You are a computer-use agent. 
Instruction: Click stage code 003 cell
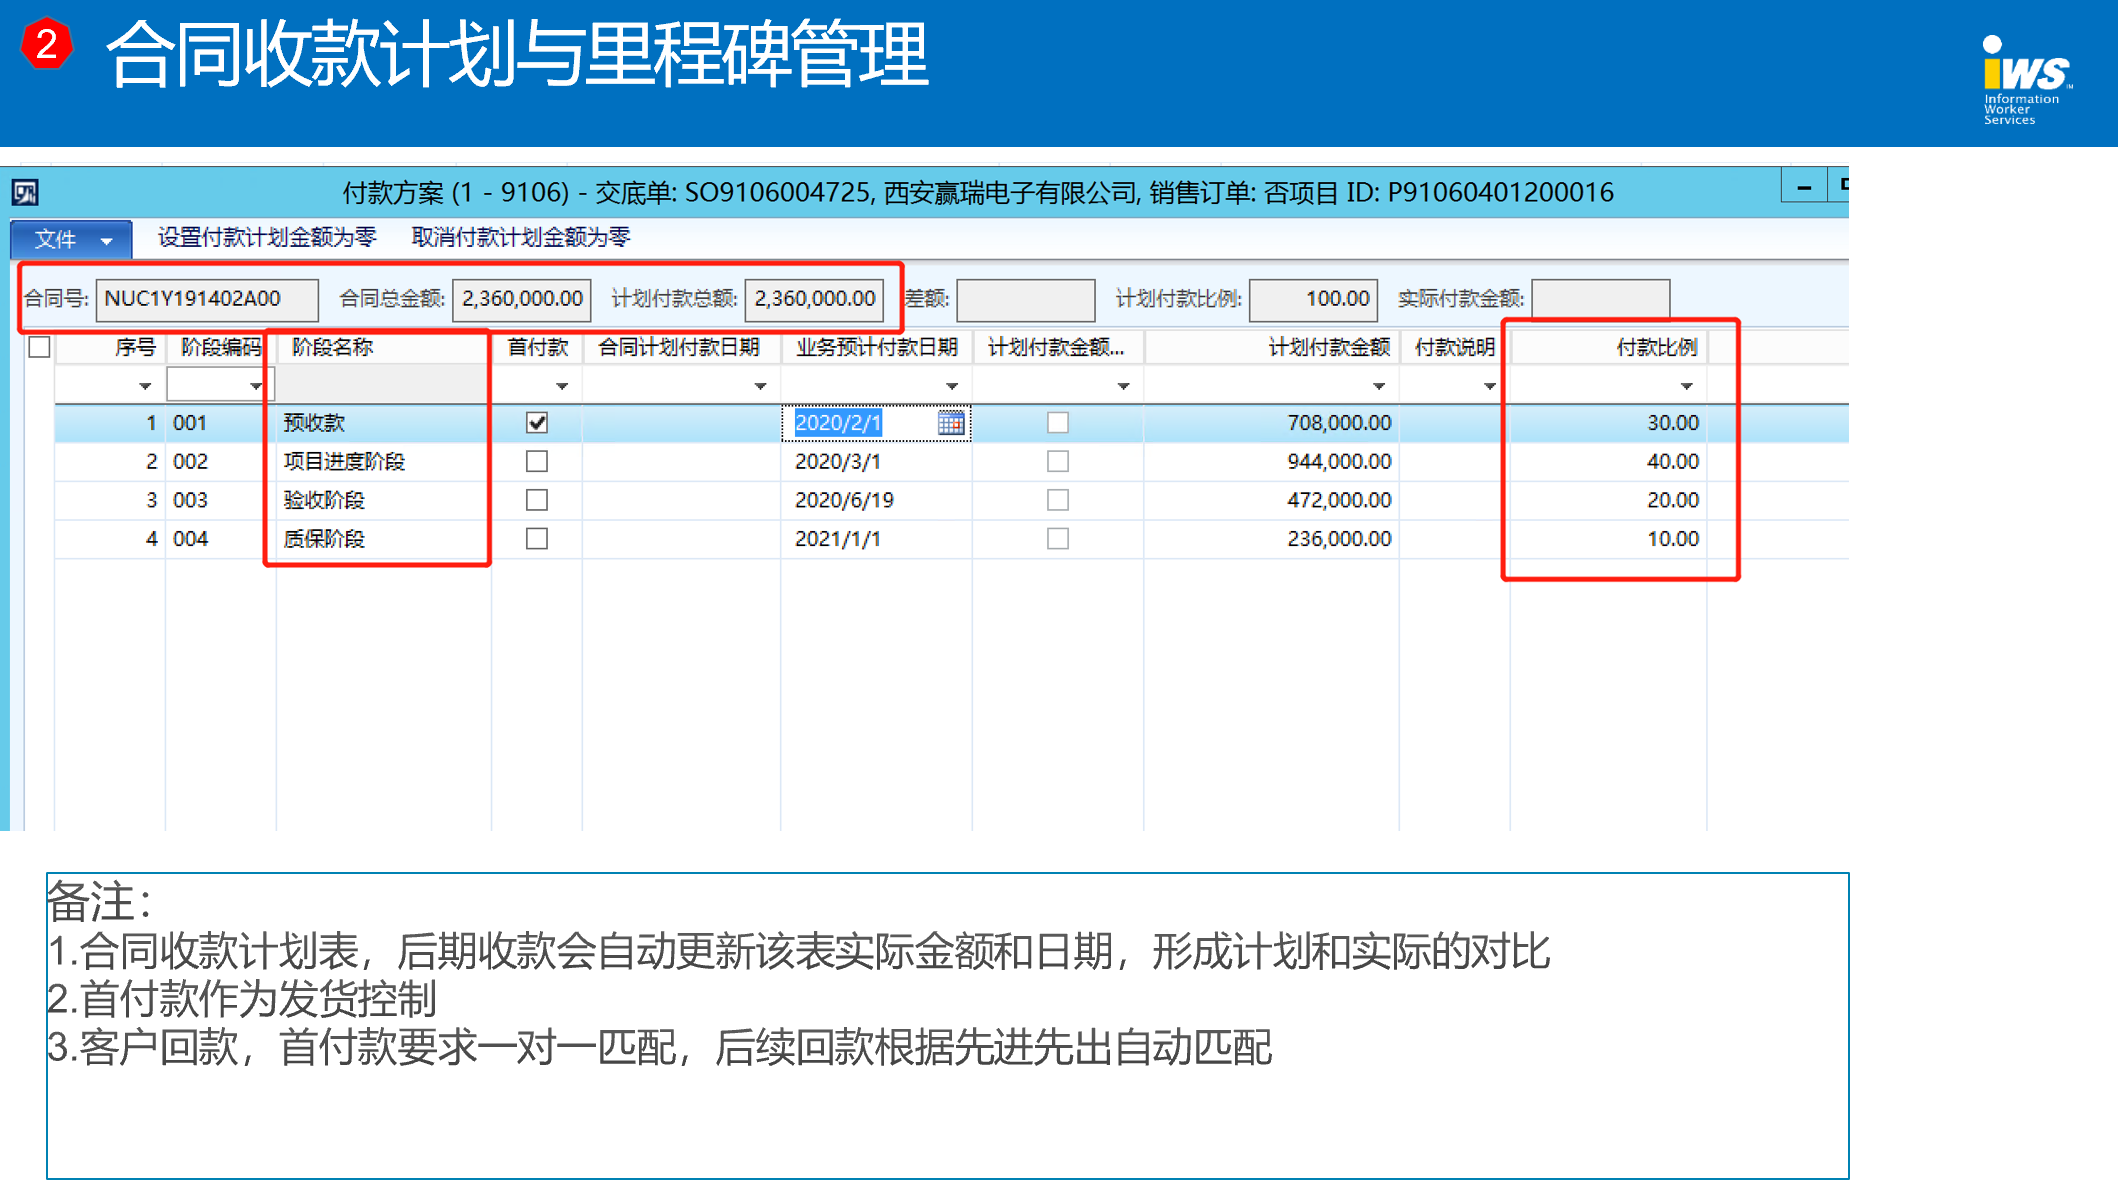tap(220, 500)
